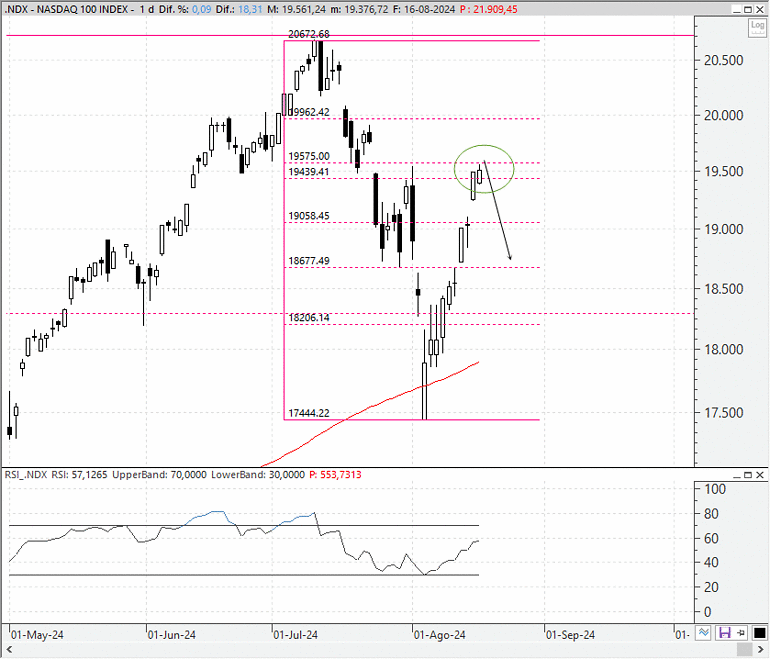Click the 'LowerBand: 30,0000' label
The width and height of the screenshot is (770, 659).
pyautogui.click(x=258, y=475)
